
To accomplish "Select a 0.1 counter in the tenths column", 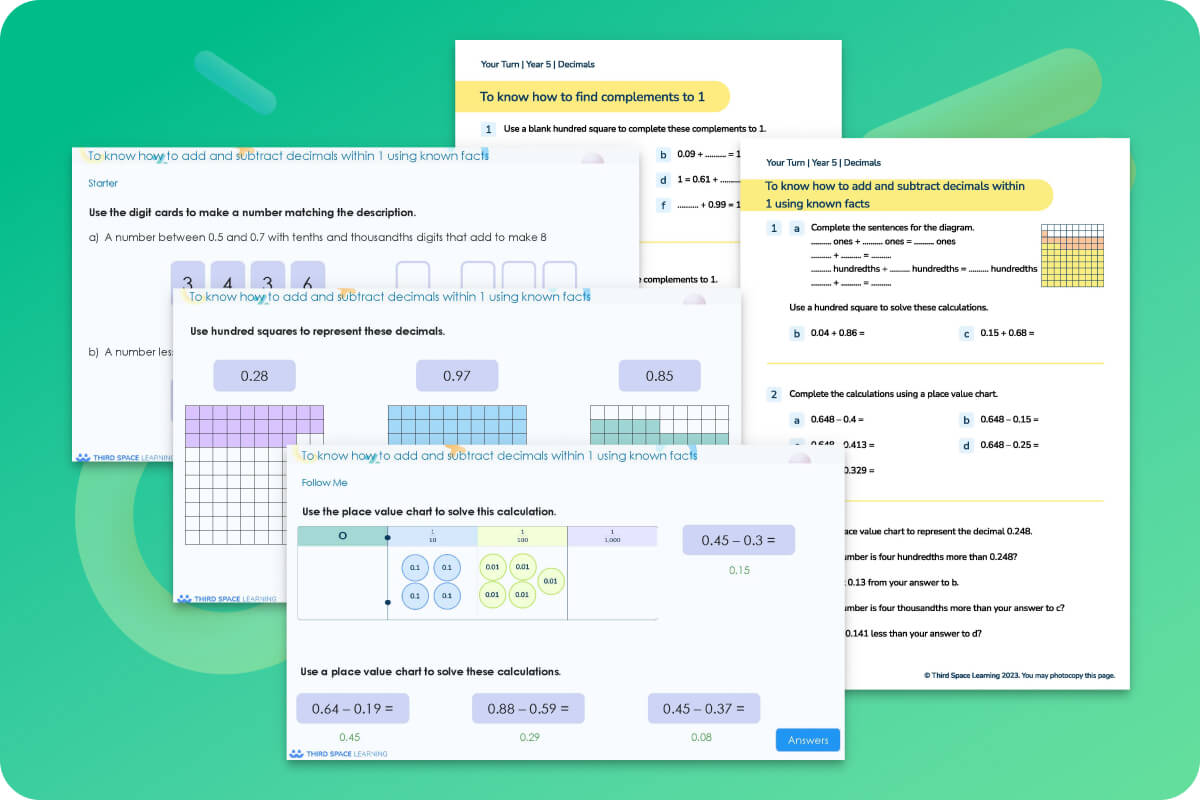I will [415, 567].
